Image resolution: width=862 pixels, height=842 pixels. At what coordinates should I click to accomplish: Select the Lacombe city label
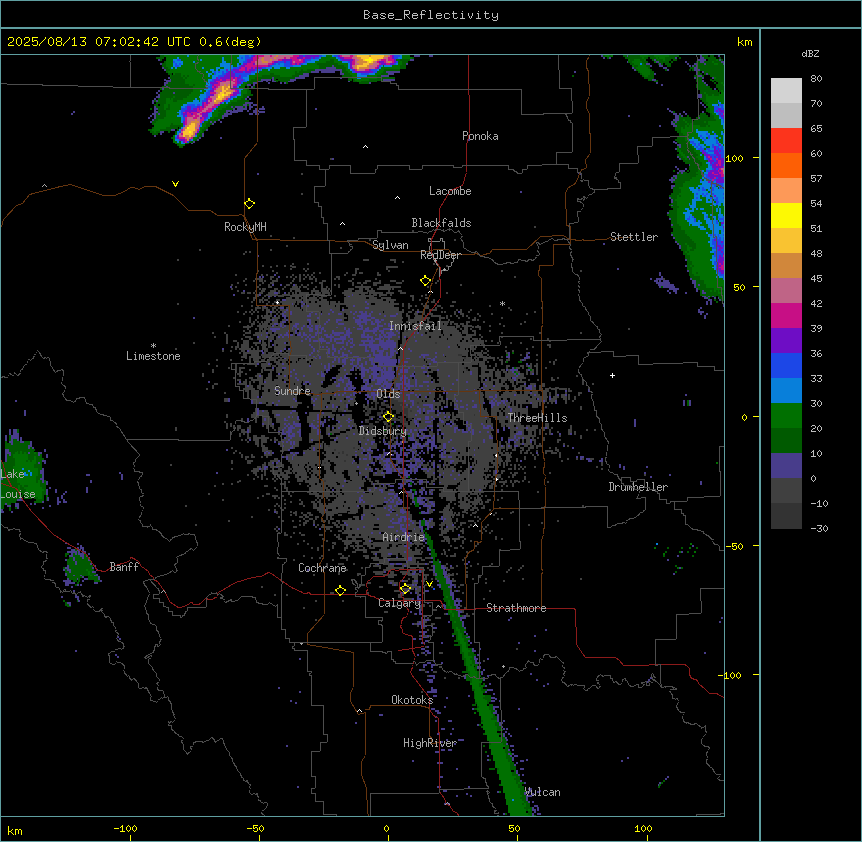click(x=450, y=191)
